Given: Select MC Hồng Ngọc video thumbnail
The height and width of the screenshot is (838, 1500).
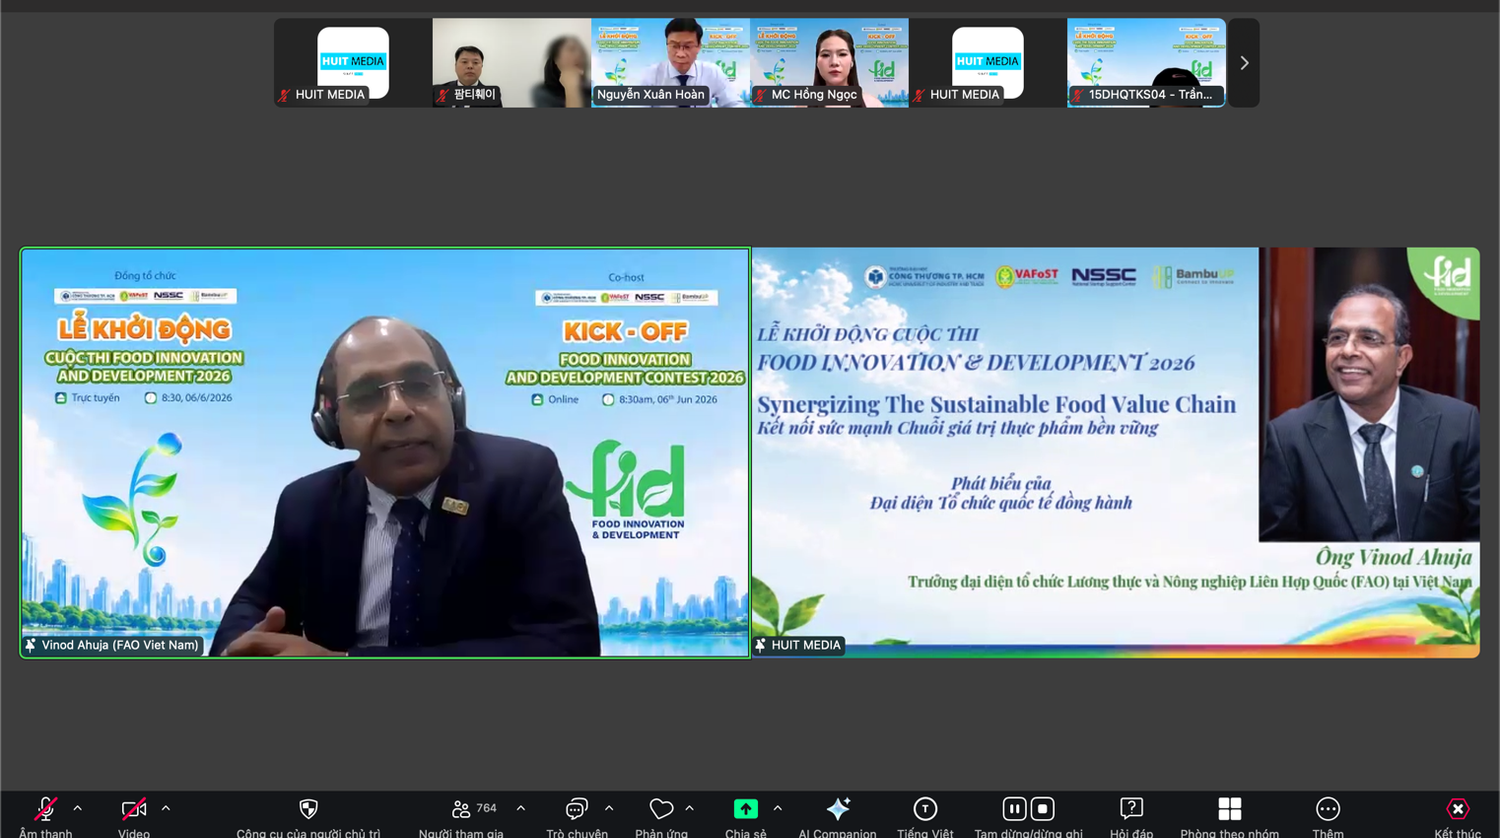Looking at the screenshot, I should 830,62.
